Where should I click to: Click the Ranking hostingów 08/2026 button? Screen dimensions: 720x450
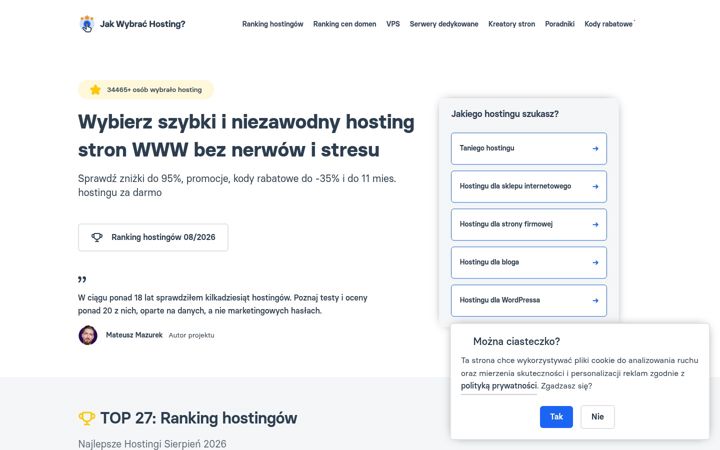pyautogui.click(x=153, y=237)
